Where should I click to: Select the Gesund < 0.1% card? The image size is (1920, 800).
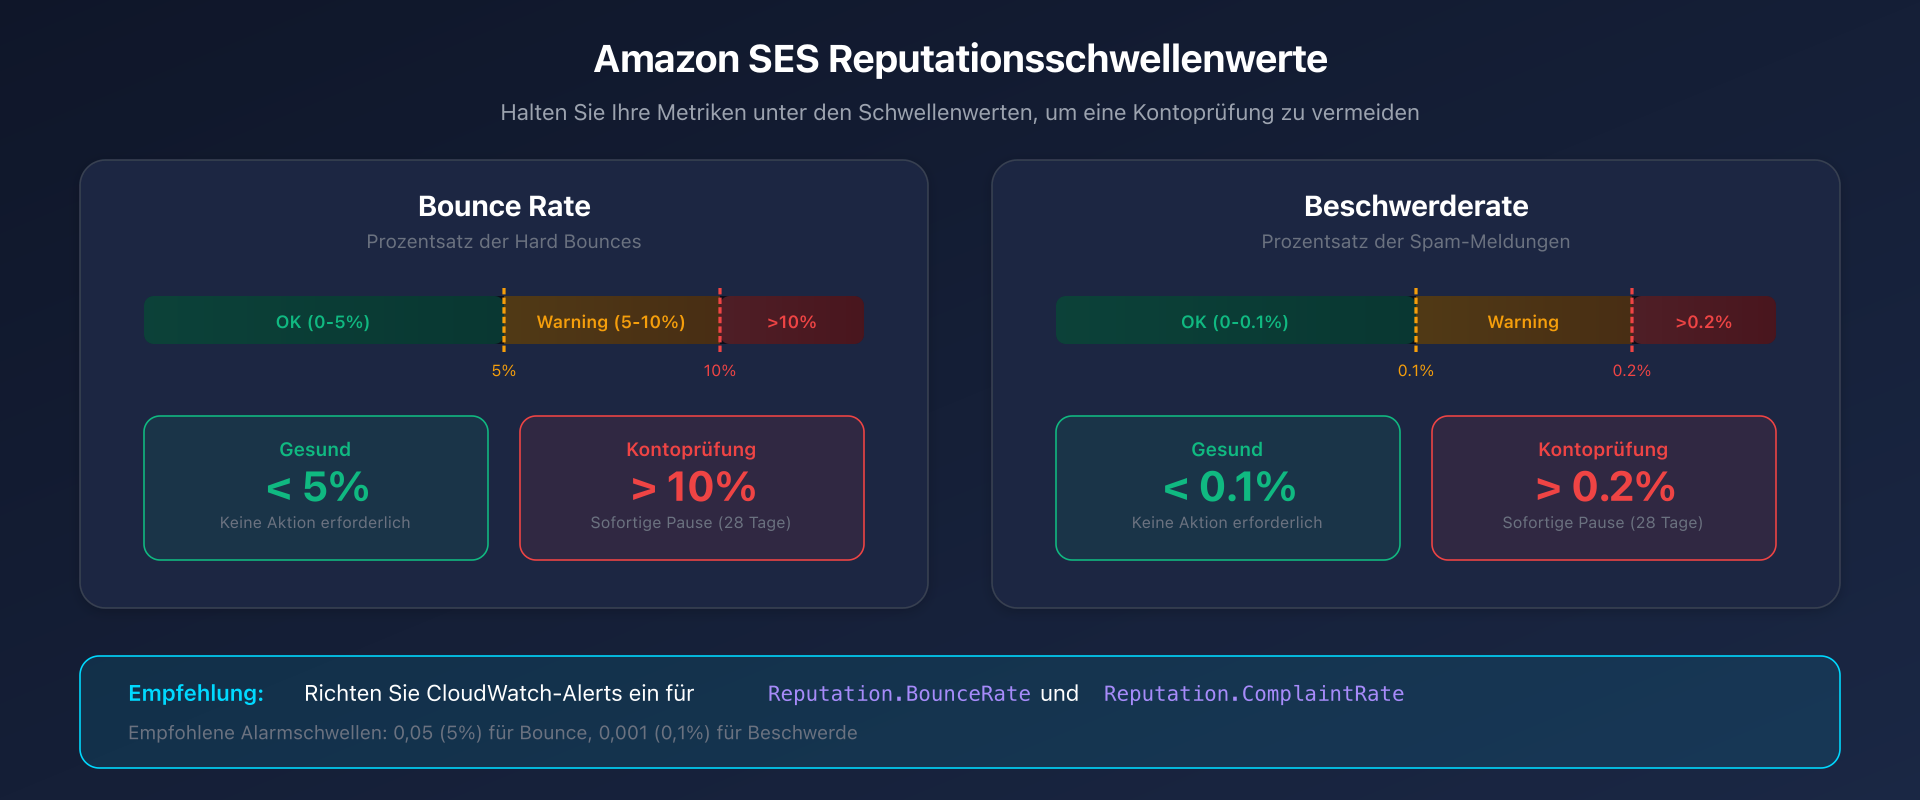[1228, 488]
